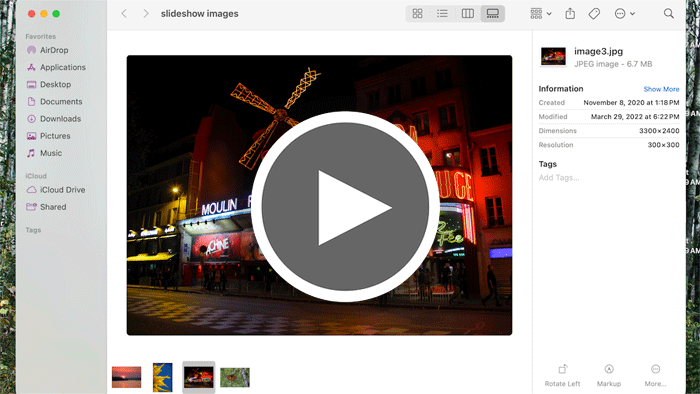This screenshot has height=394, width=700.
Task: Click the iCloud sidebar heading
Action: (x=36, y=176)
